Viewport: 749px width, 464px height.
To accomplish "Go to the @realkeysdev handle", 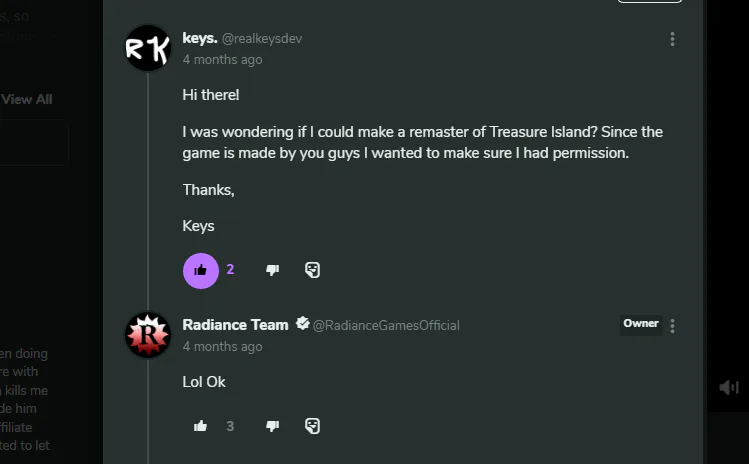I will pos(262,39).
